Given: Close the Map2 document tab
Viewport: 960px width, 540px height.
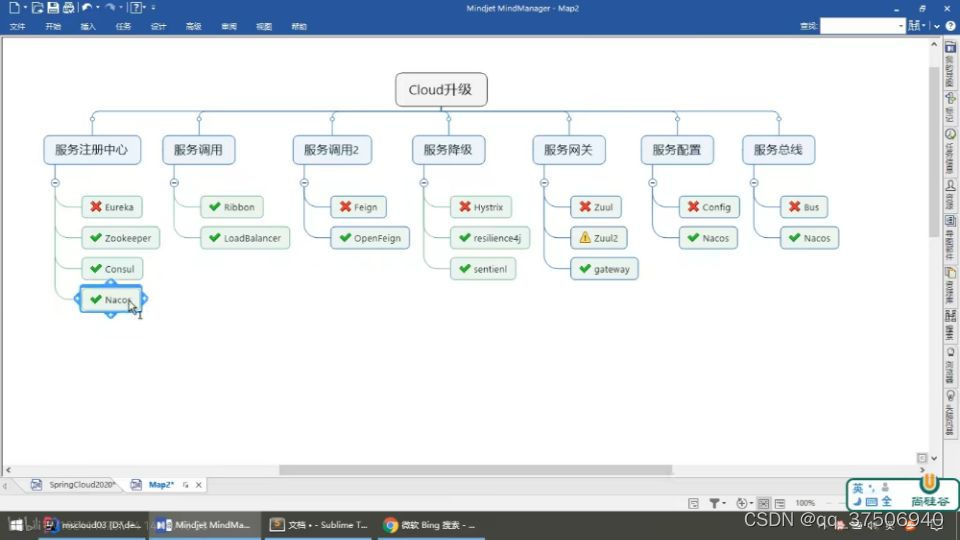Looking at the screenshot, I should (198, 485).
